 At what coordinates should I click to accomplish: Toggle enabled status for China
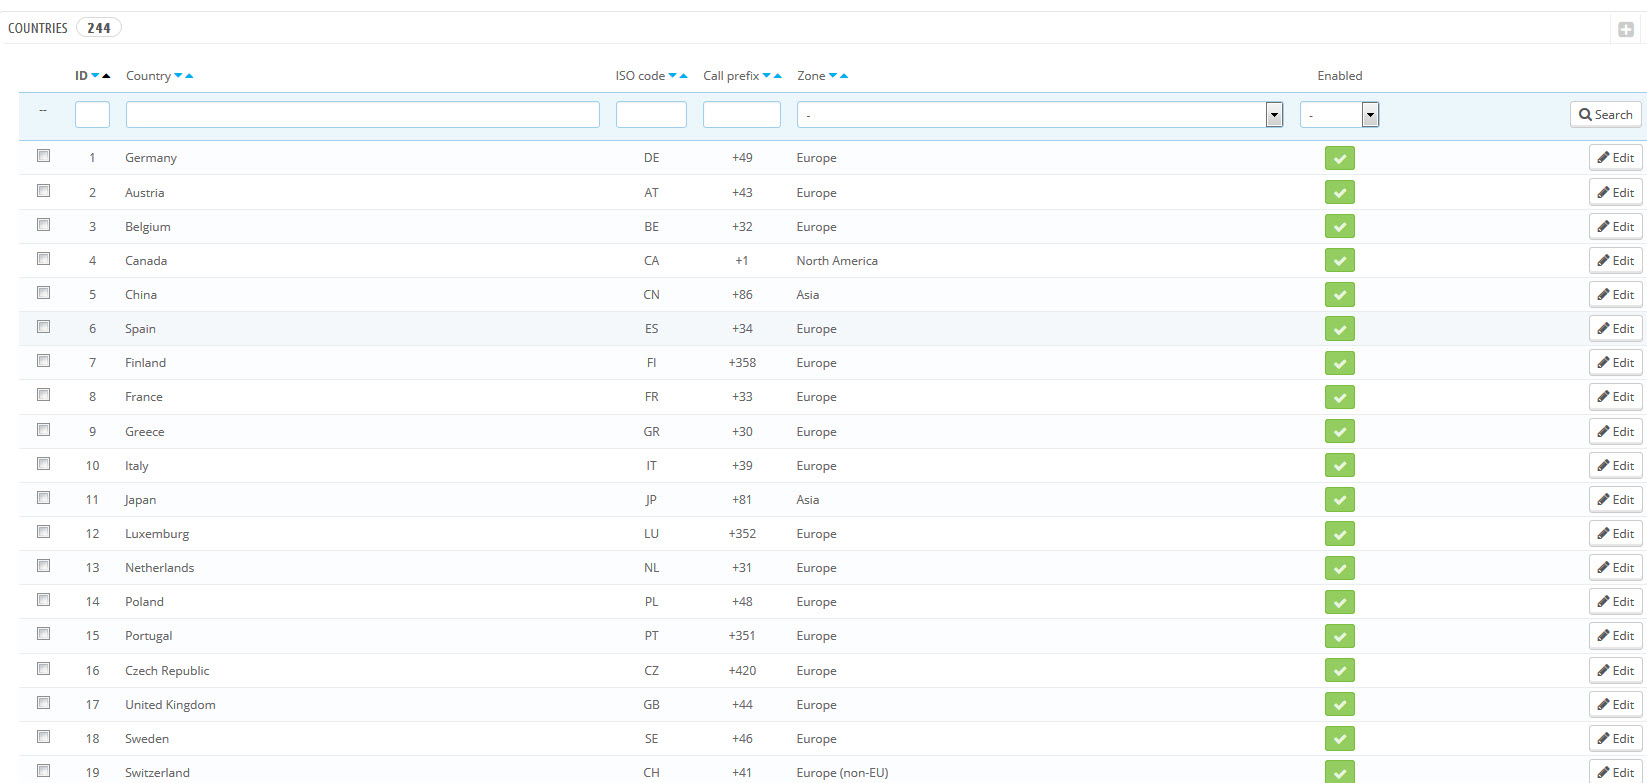1340,295
